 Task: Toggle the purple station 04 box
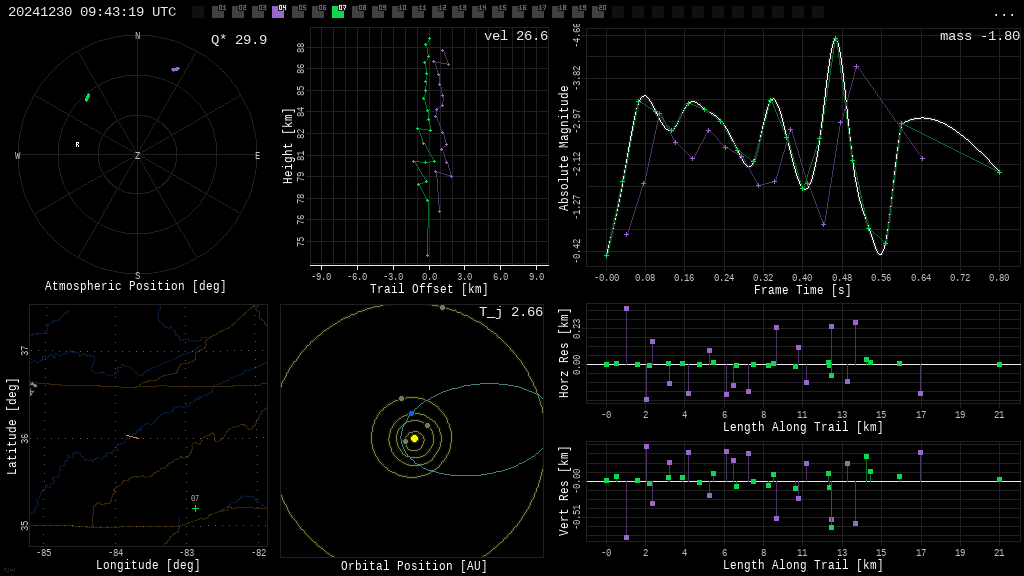pyautogui.click(x=278, y=12)
